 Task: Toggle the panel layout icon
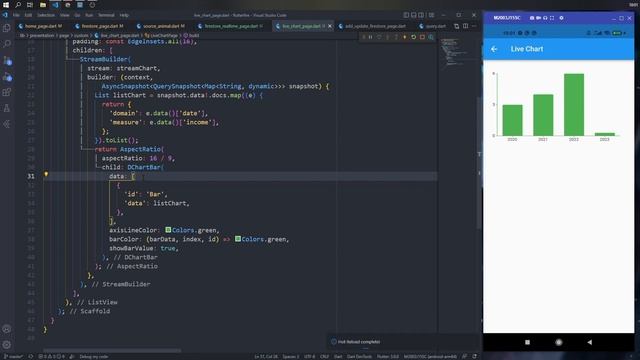click(x=413, y=15)
